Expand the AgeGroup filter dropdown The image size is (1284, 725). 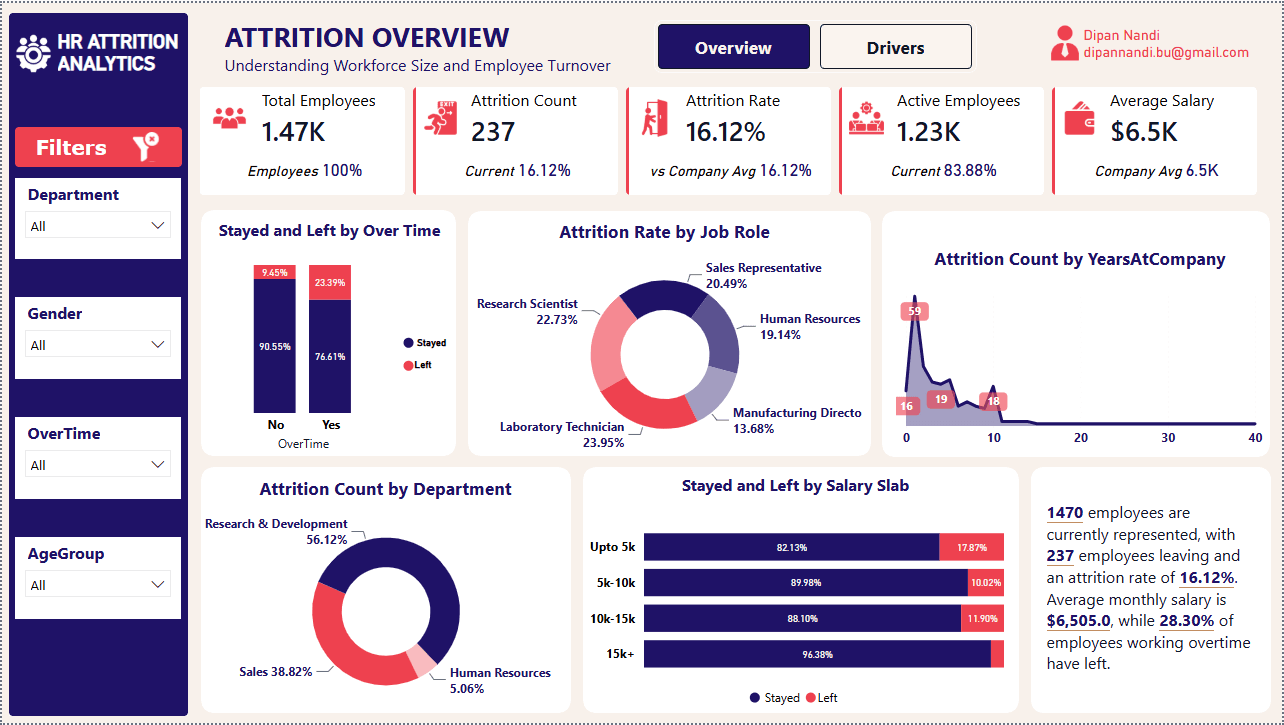pos(98,585)
